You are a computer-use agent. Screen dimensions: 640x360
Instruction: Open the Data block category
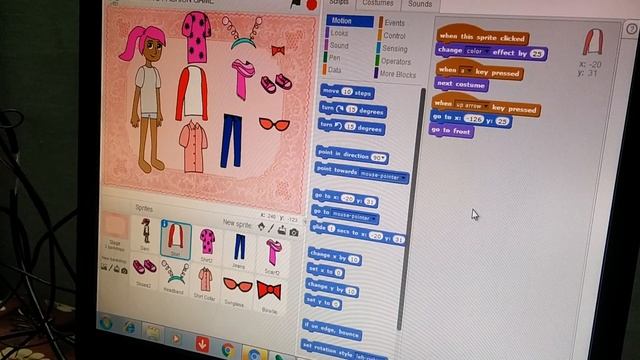click(x=334, y=70)
